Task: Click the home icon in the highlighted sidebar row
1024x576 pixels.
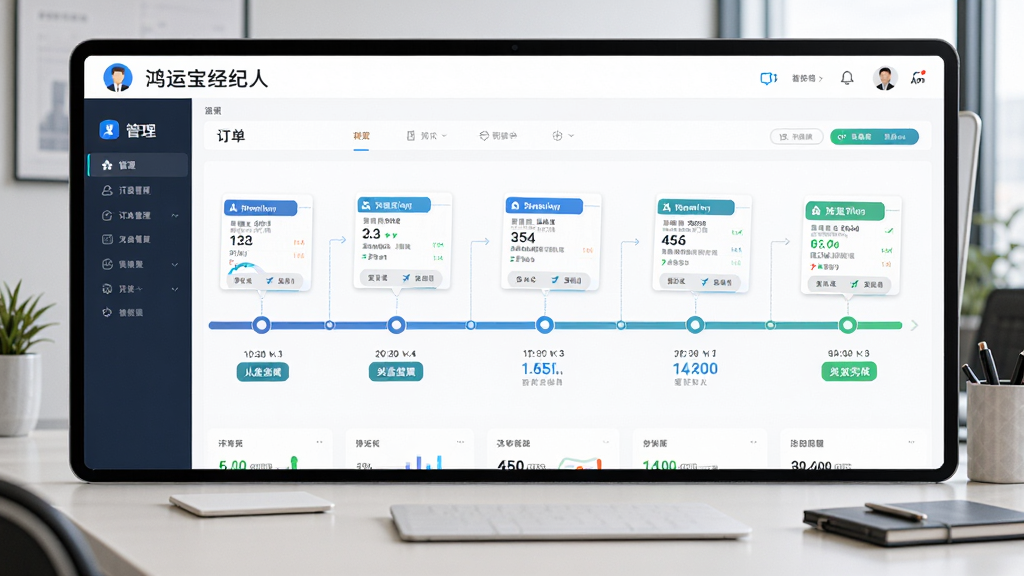Action: coord(107,165)
